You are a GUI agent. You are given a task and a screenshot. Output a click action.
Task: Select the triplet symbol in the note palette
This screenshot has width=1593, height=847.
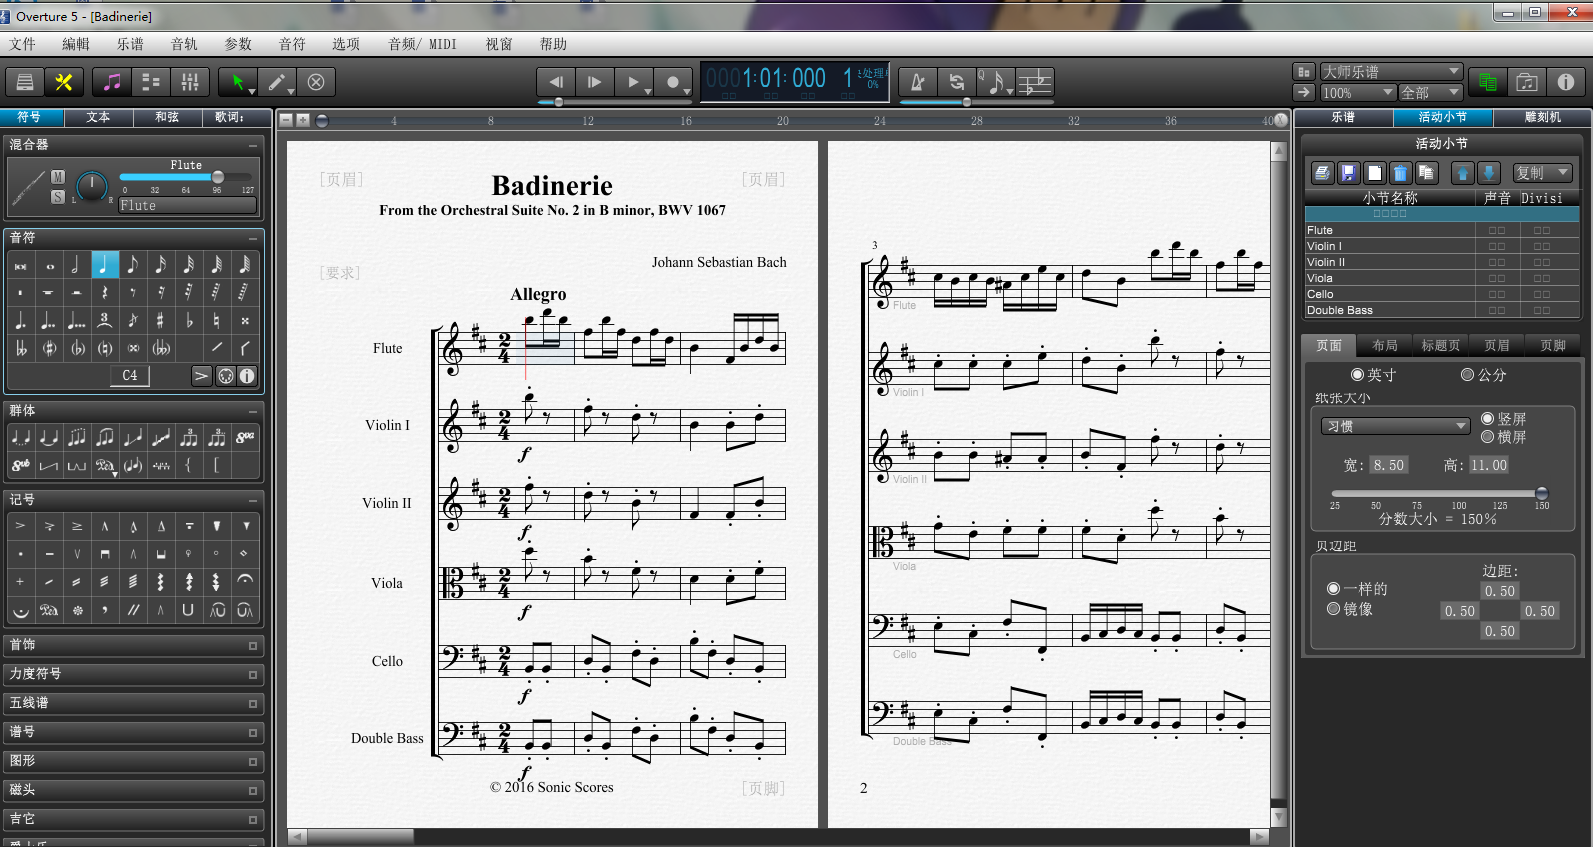click(x=104, y=321)
